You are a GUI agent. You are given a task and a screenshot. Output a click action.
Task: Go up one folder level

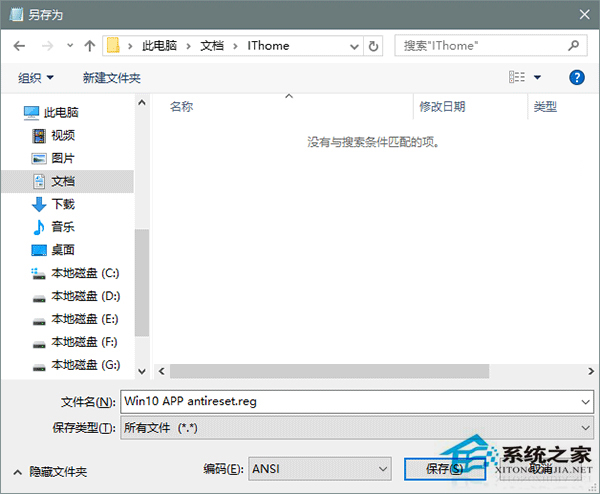[90, 46]
